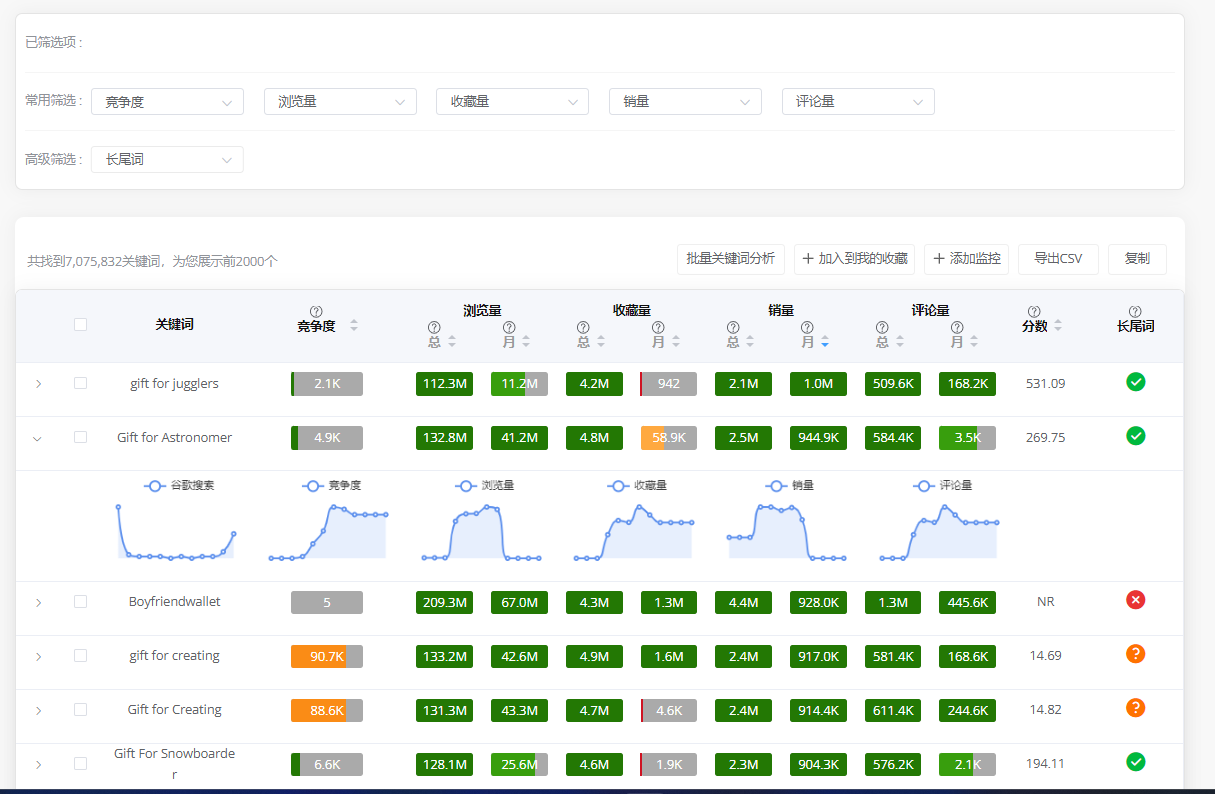Click the 导出CSV button
Viewport: 1215px width, 794px height.
pyautogui.click(x=1058, y=258)
